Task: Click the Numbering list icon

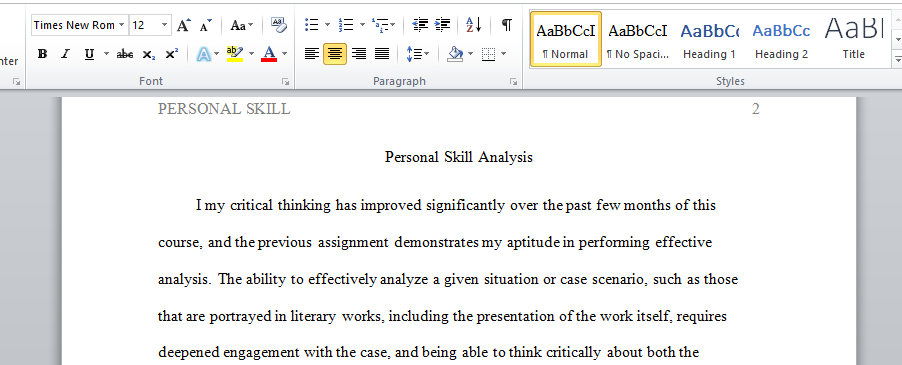Action: [x=346, y=25]
